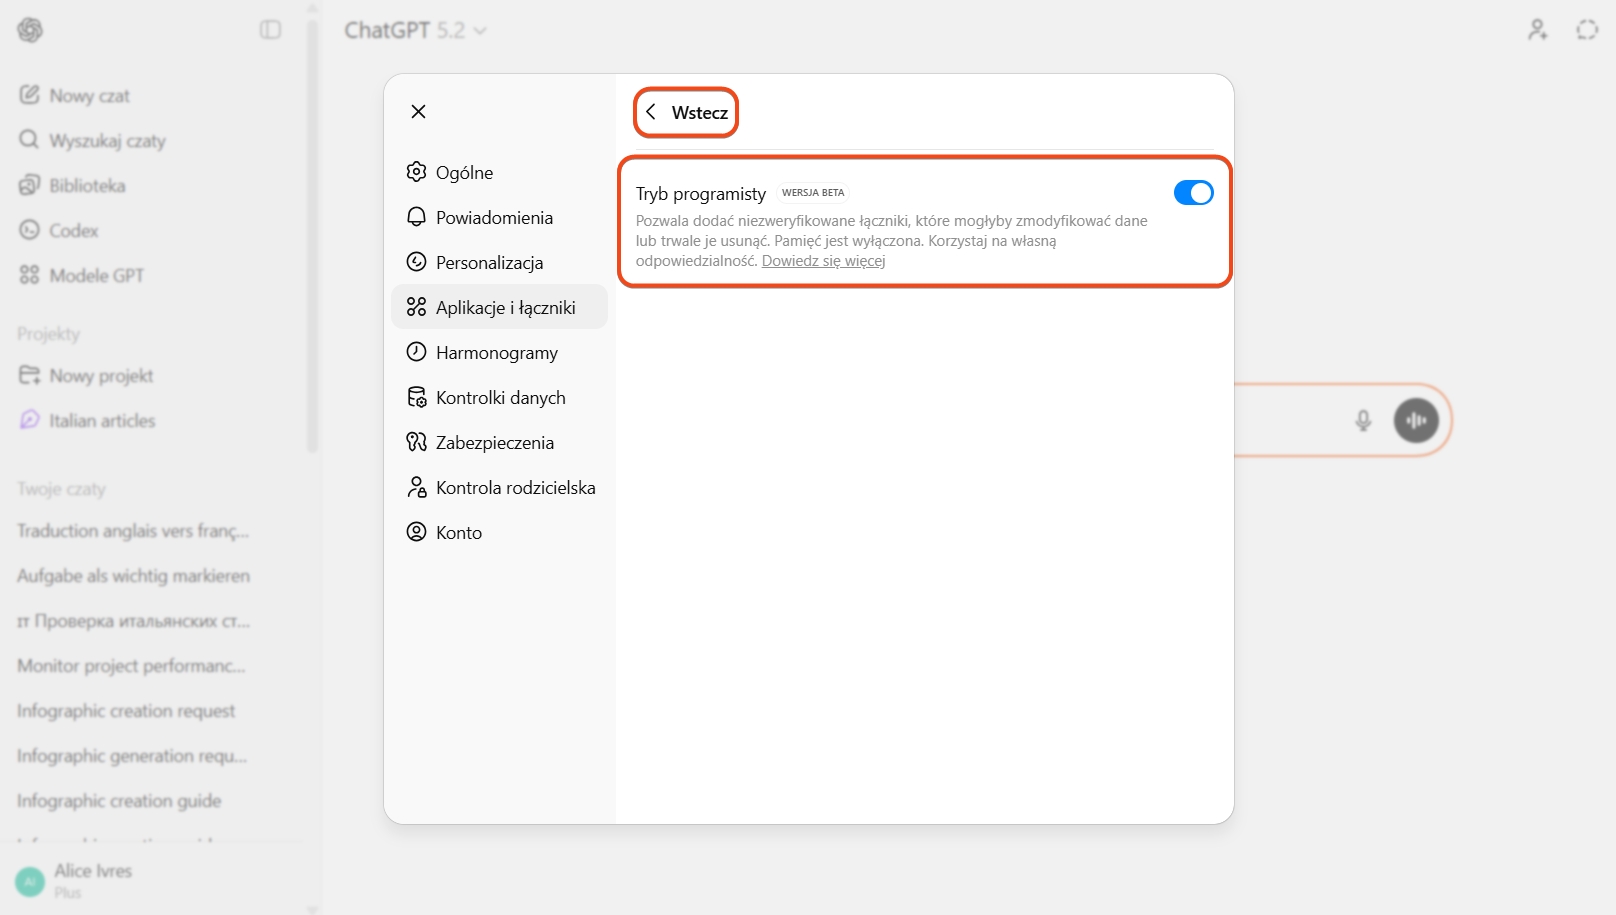Click the microphone dictation icon

(x=1363, y=421)
